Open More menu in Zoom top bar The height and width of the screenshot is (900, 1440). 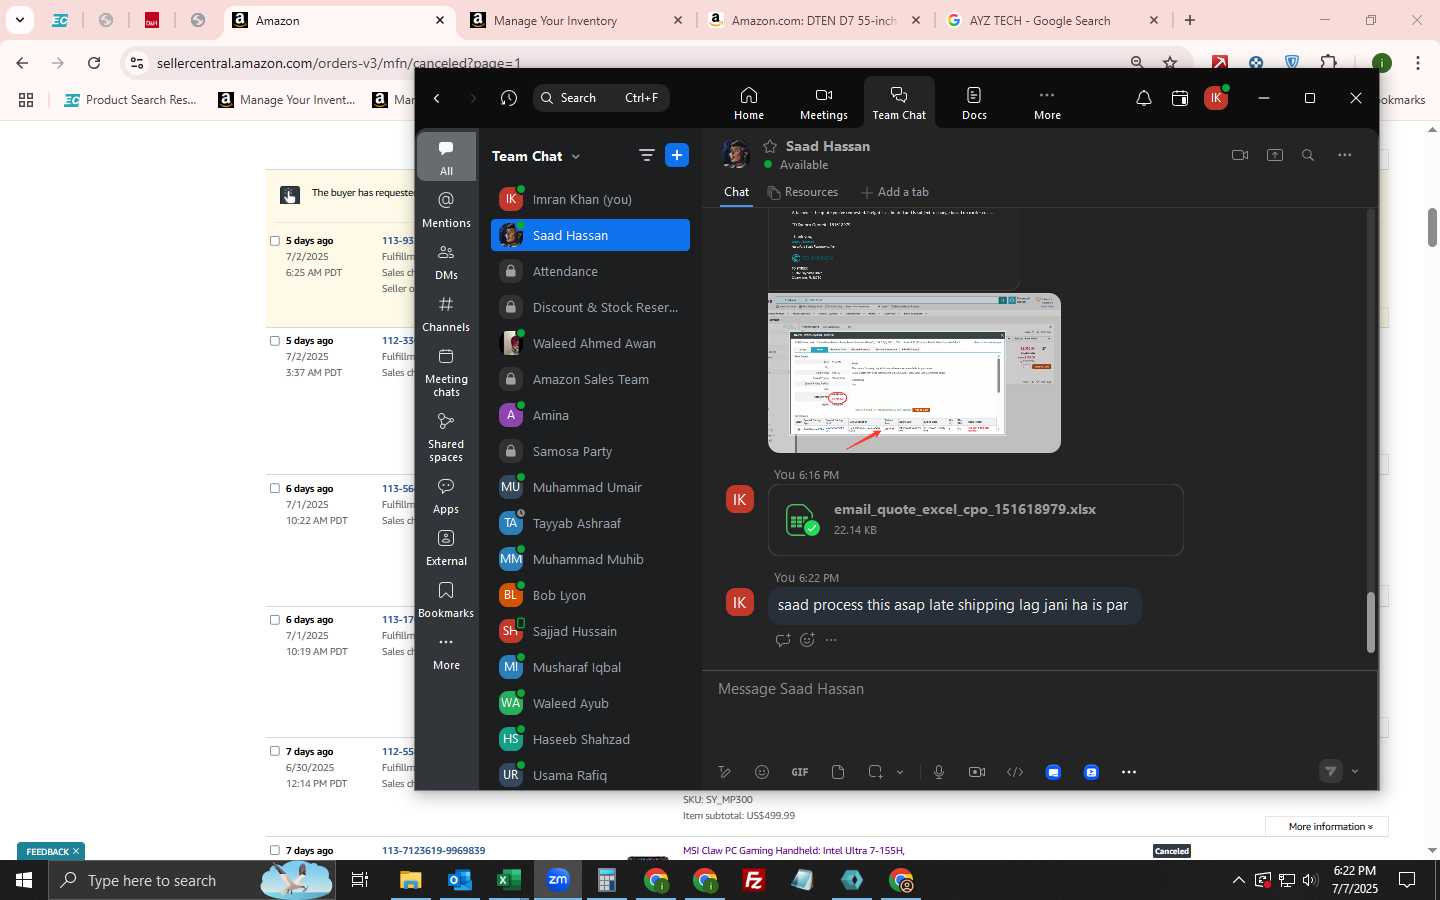tap(1047, 103)
